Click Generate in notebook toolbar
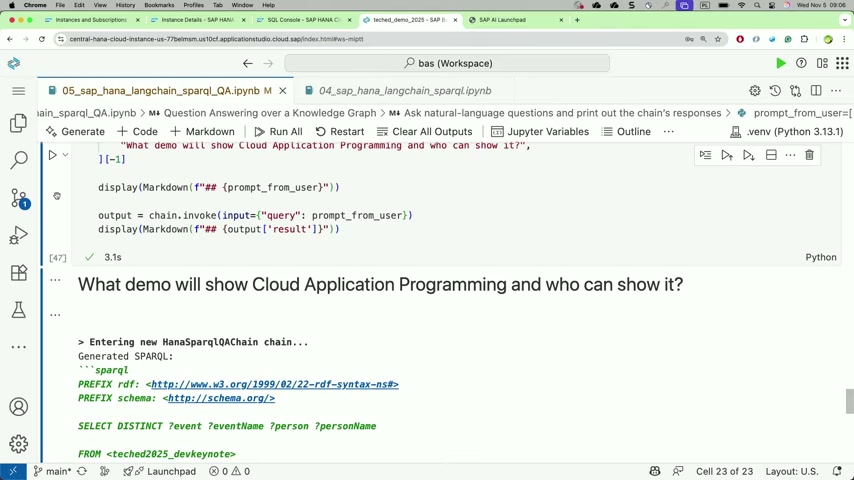This screenshot has height=480, width=854. pyautogui.click(x=75, y=131)
